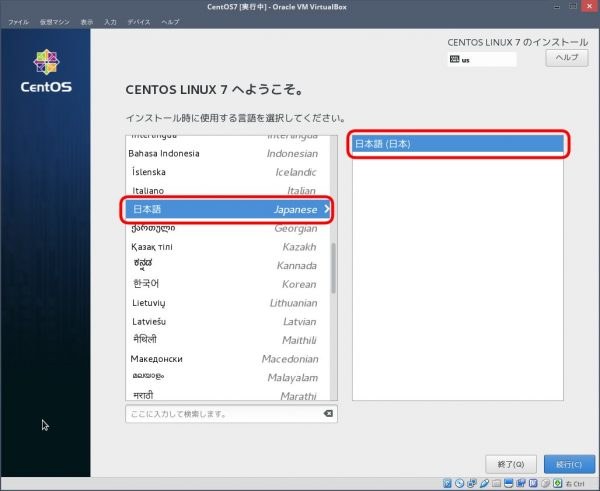Open the network adapters status icon
Image resolution: width=600 pixels, height=491 pixels.
click(471, 483)
